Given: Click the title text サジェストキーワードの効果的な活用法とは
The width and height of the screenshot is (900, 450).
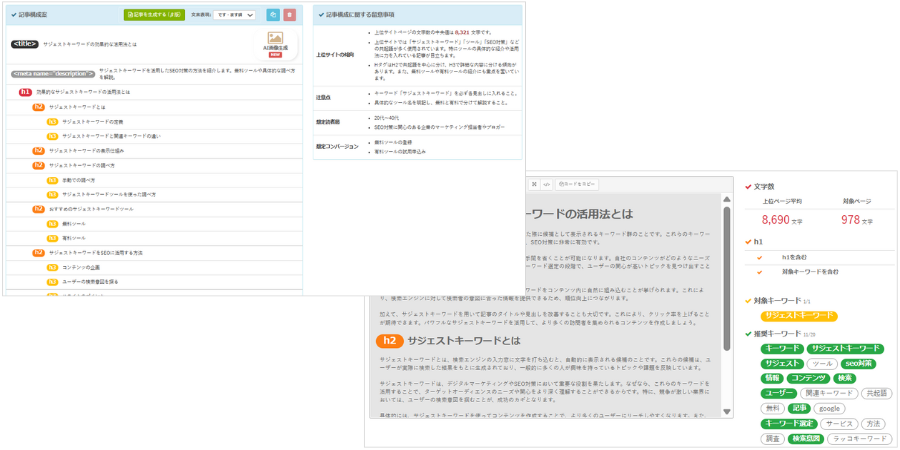Looking at the screenshot, I should [90, 44].
